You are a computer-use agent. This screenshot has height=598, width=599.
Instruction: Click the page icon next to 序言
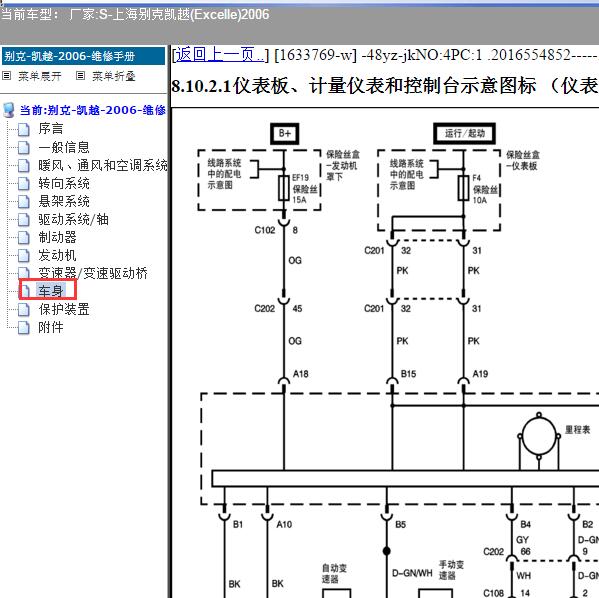[x=24, y=129]
